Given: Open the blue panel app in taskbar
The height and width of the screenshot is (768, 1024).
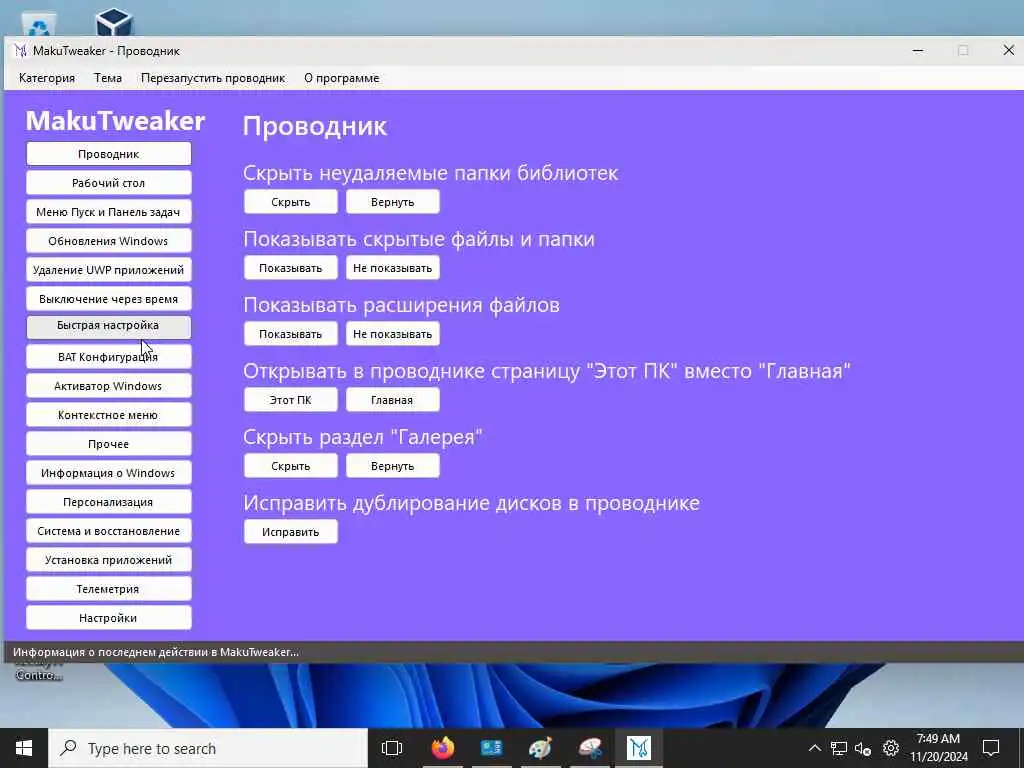Looking at the screenshot, I should pos(492,748).
